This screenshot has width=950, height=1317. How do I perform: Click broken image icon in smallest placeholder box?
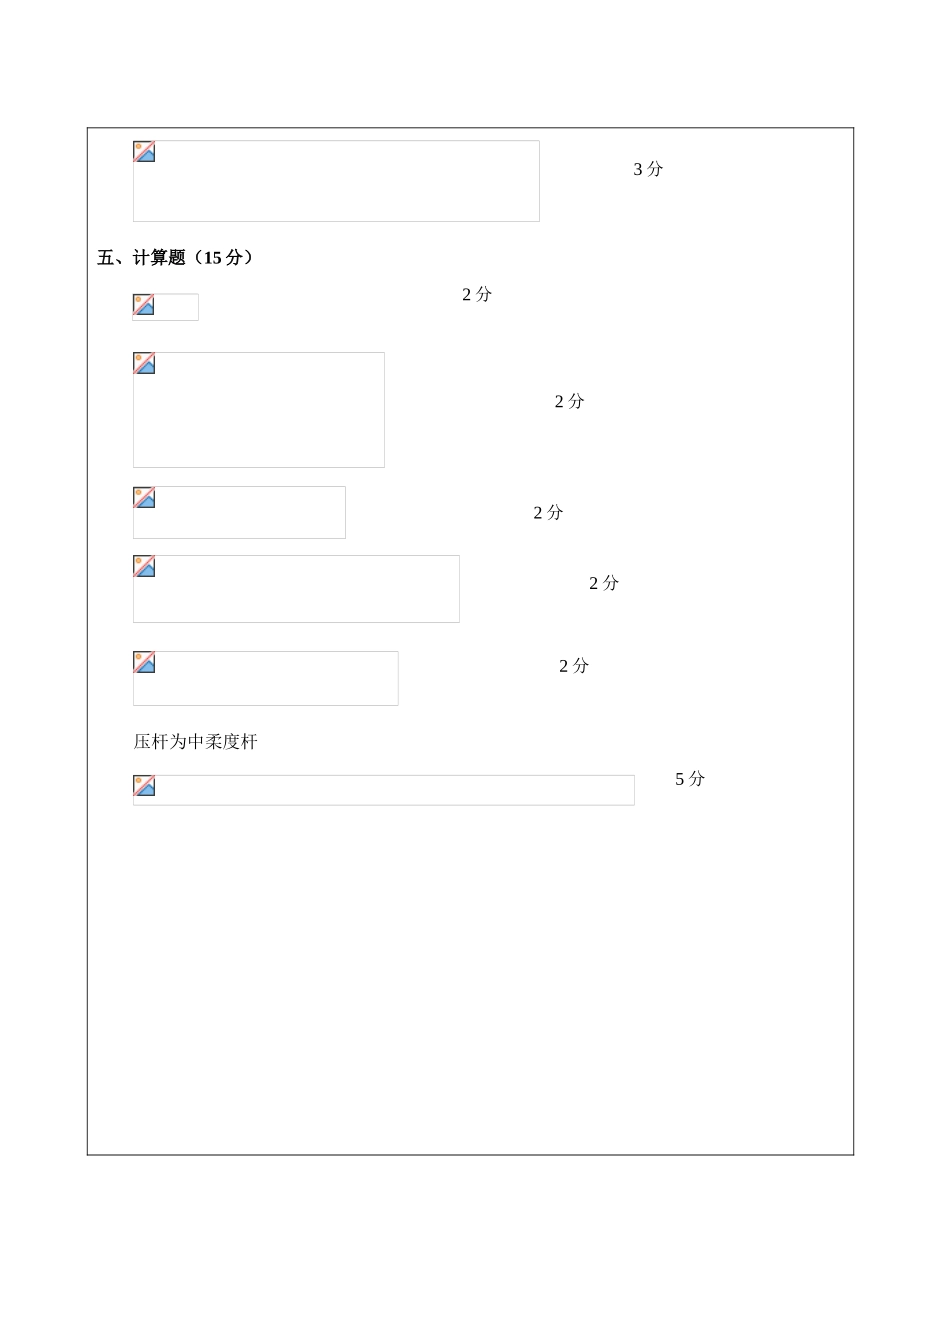coord(145,305)
